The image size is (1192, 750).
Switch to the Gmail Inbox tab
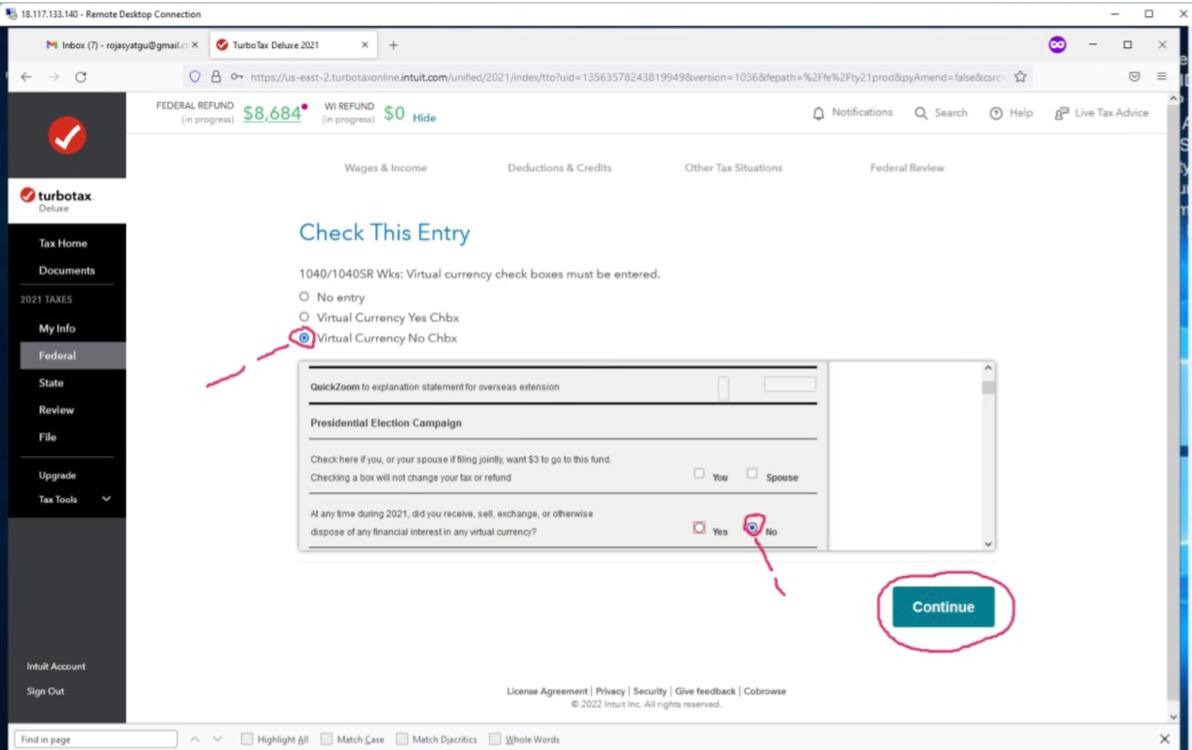click(x=116, y=45)
